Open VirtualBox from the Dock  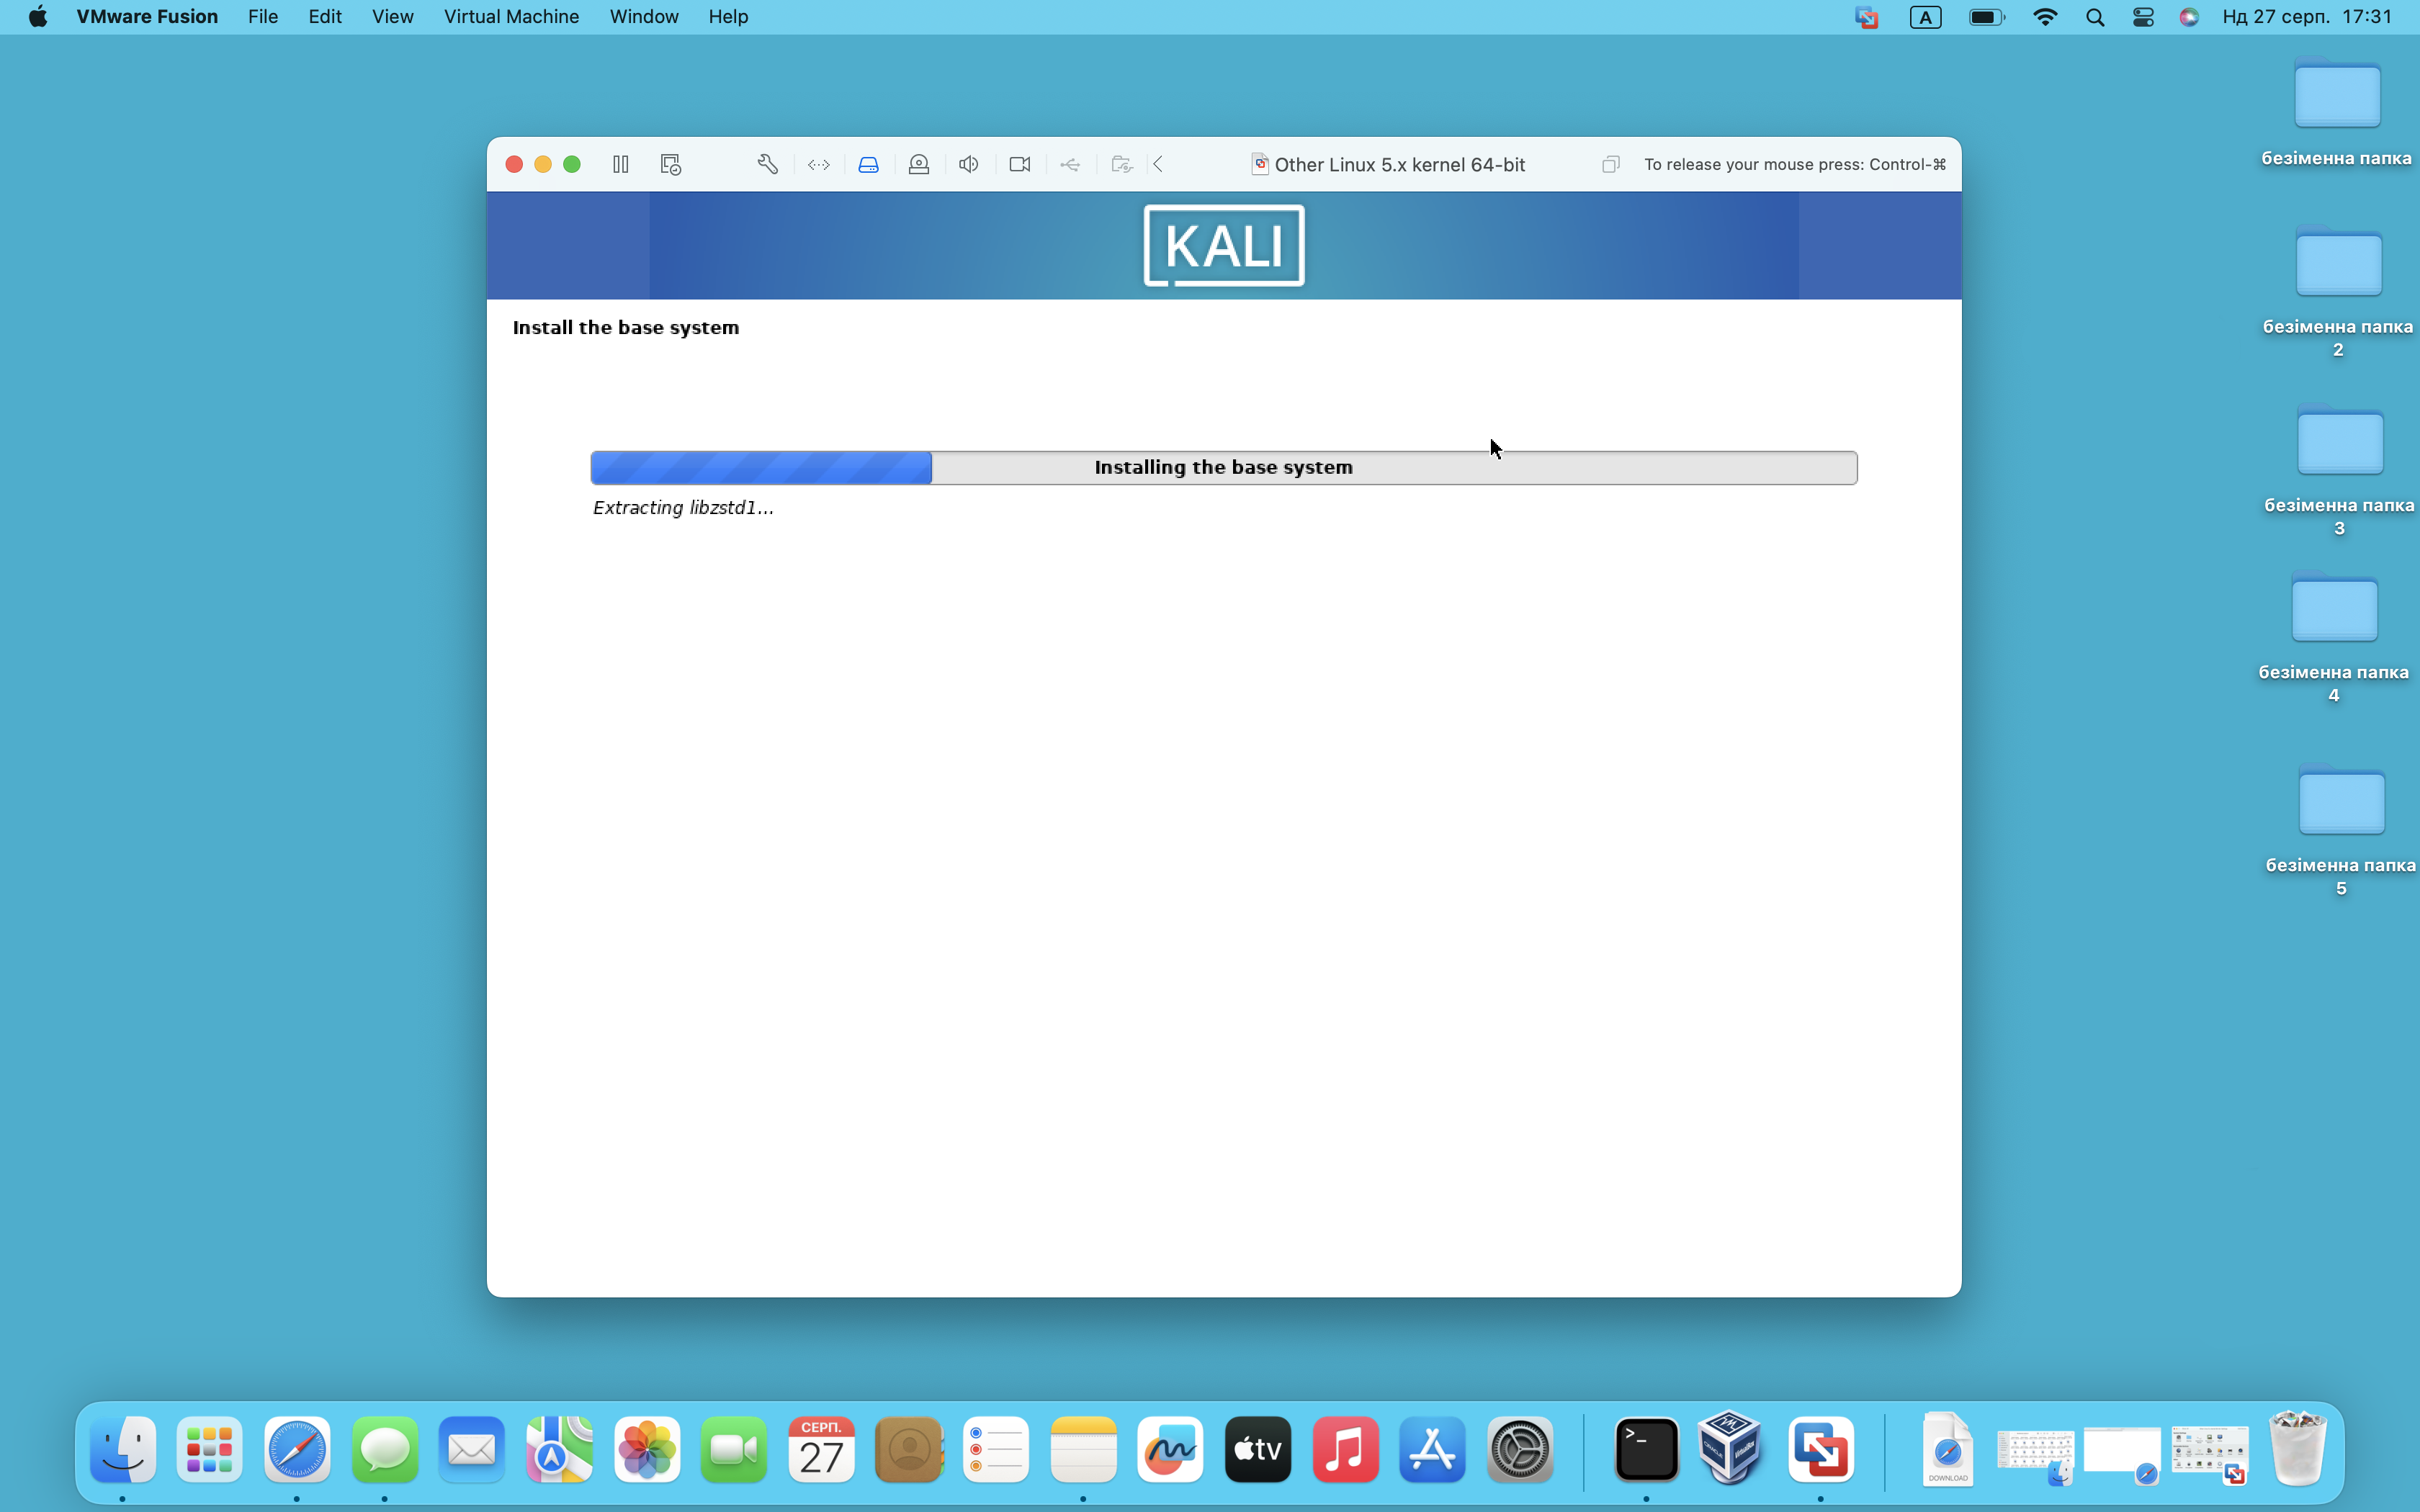[1730, 1448]
